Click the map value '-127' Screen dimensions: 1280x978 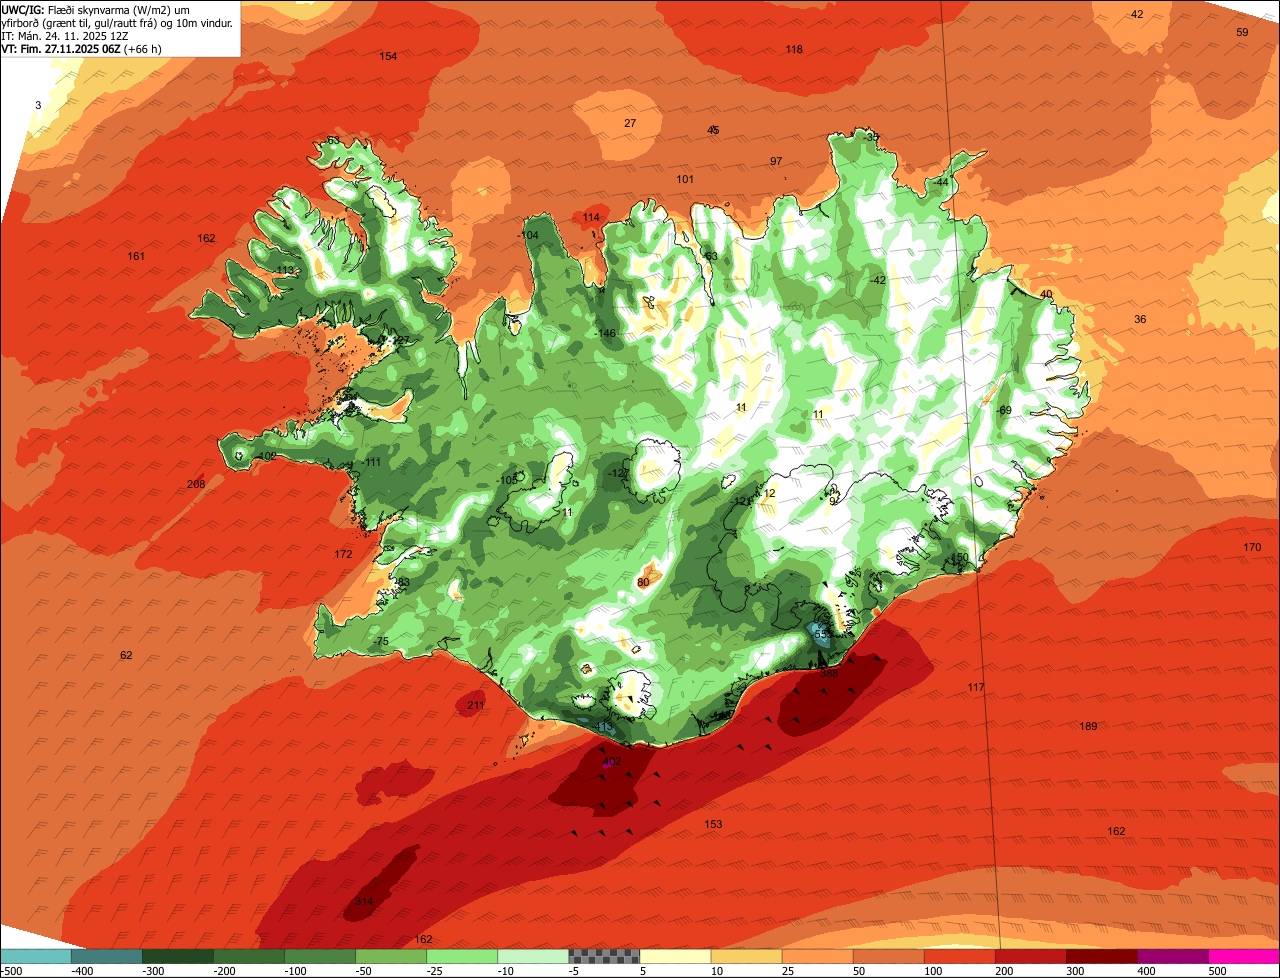click(618, 473)
